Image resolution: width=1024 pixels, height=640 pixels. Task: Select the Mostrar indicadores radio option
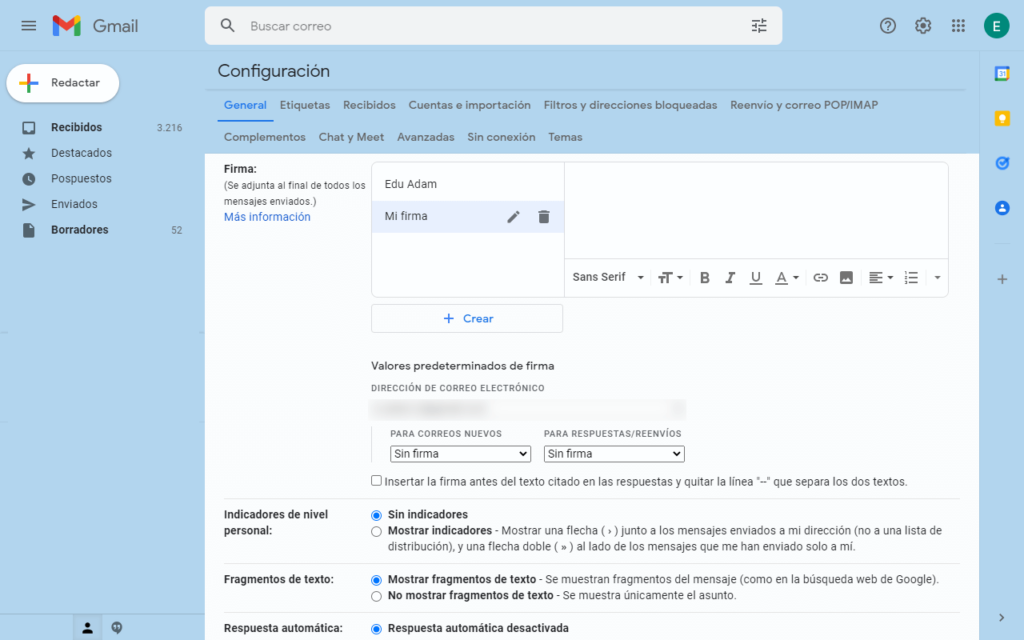(x=376, y=531)
